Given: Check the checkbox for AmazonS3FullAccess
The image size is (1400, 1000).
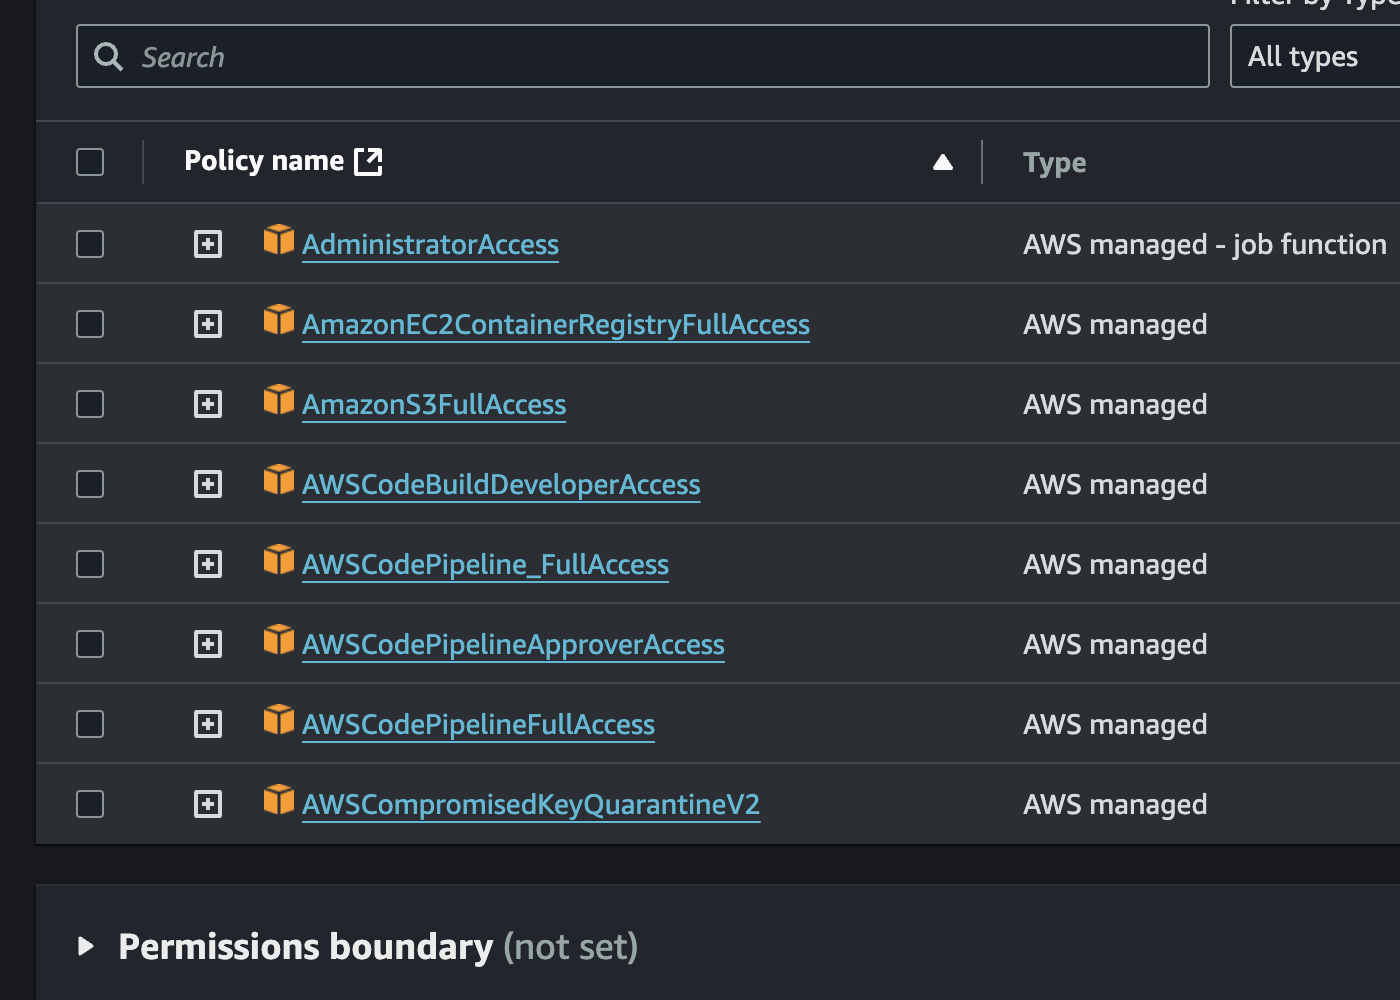Looking at the screenshot, I should [89, 403].
